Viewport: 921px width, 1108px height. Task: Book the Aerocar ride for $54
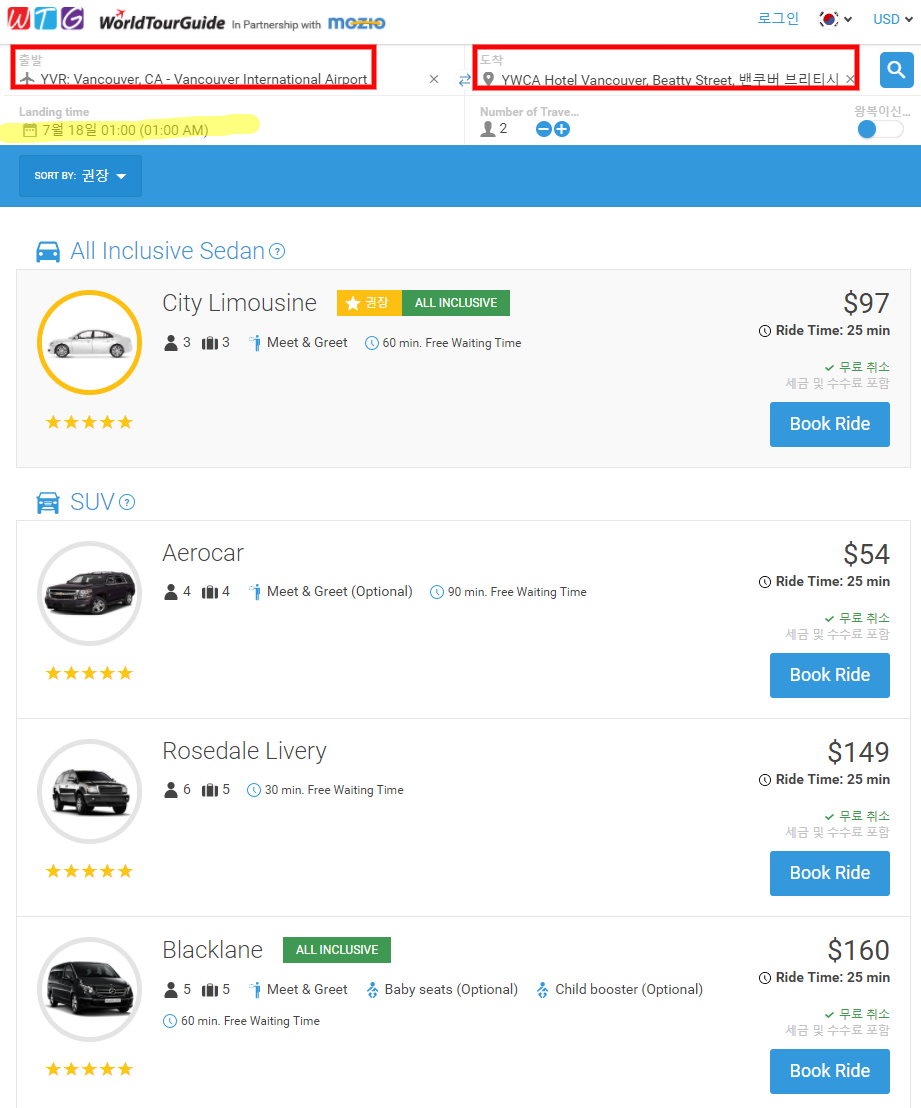(829, 675)
